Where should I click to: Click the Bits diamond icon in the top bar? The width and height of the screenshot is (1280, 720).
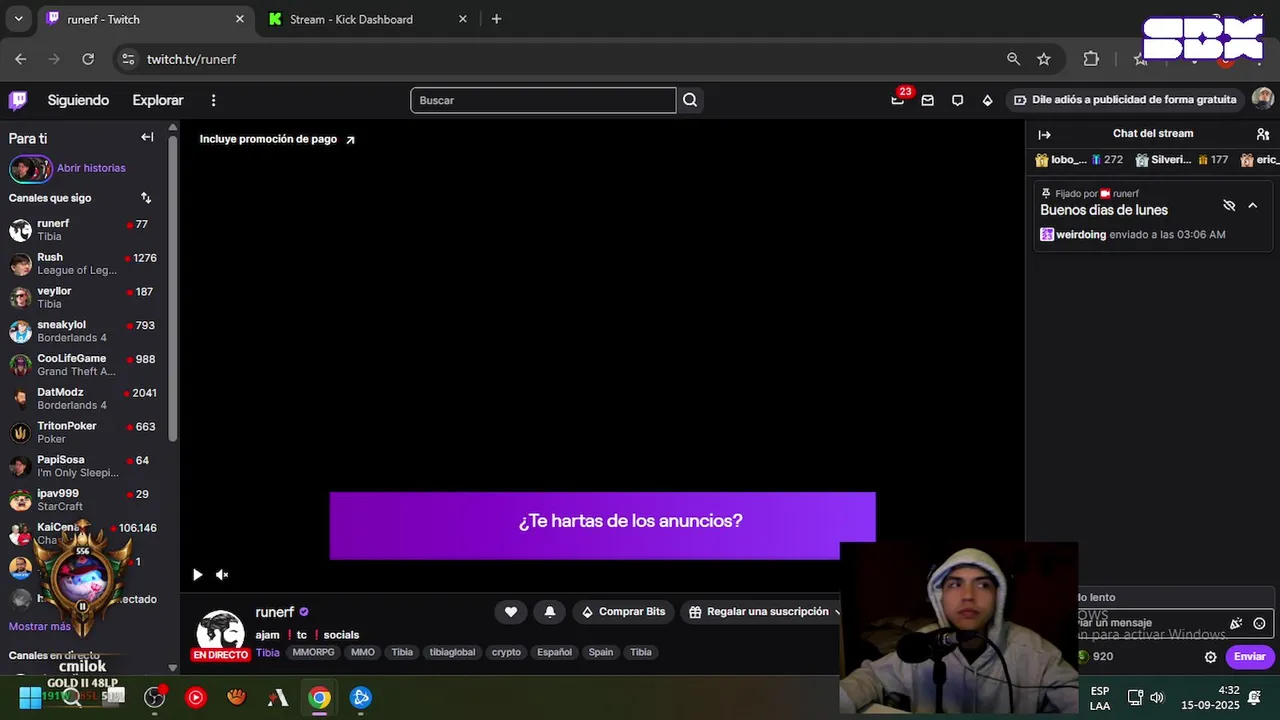[x=988, y=100]
